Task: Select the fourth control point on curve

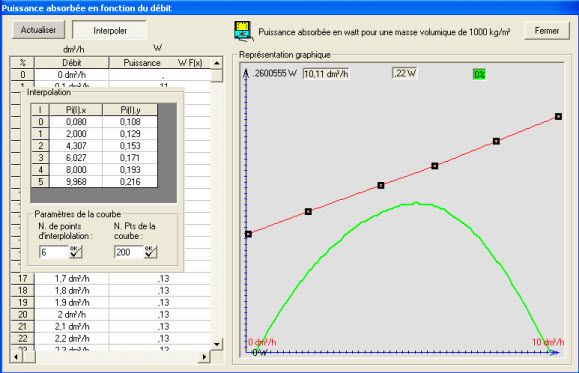Action: pos(435,166)
